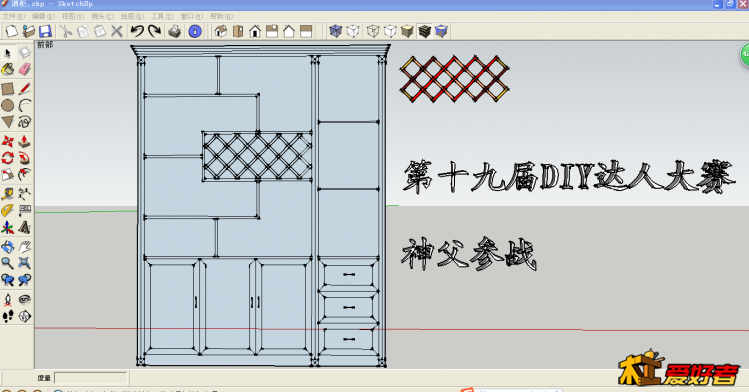This screenshot has width=749, height=392.
Task: Select the pink Eraser tool
Action: click(25, 70)
